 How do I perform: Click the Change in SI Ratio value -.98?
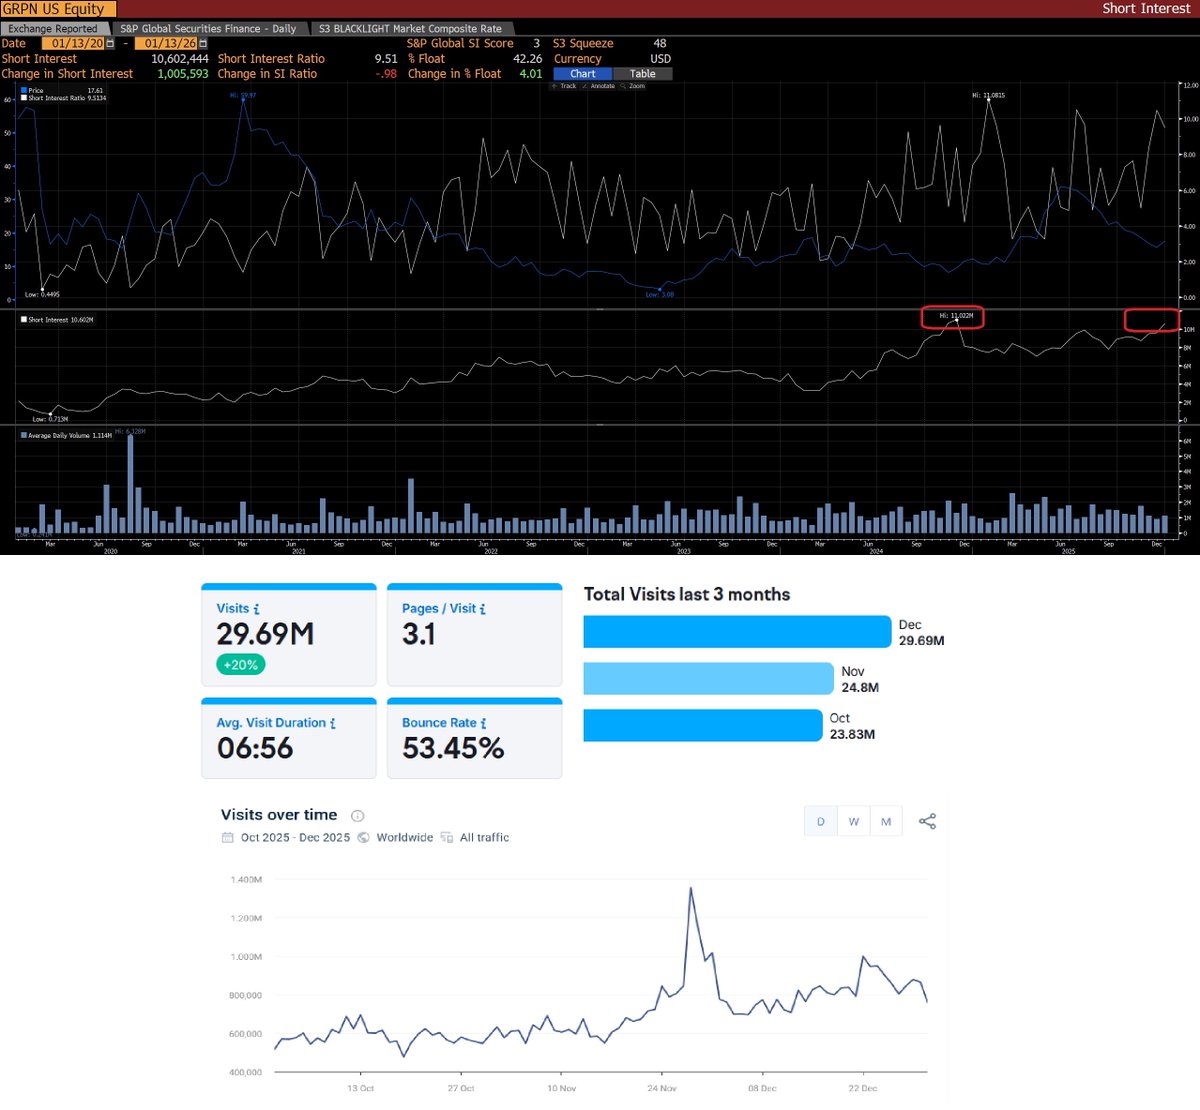pyautogui.click(x=386, y=74)
